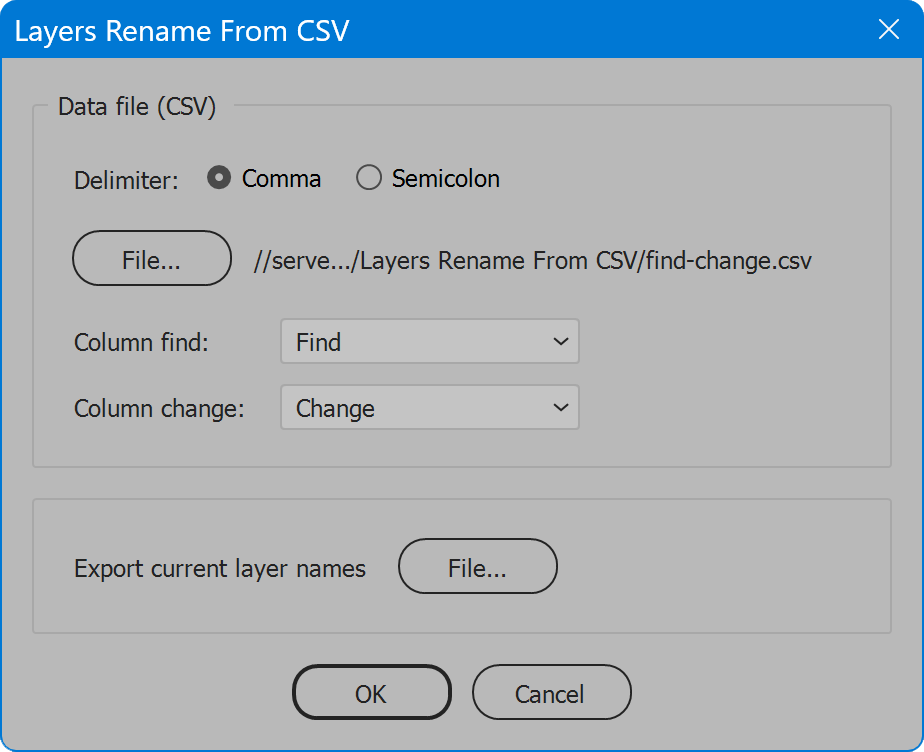Click the Column change label
This screenshot has width=924, height=752.
(x=159, y=408)
